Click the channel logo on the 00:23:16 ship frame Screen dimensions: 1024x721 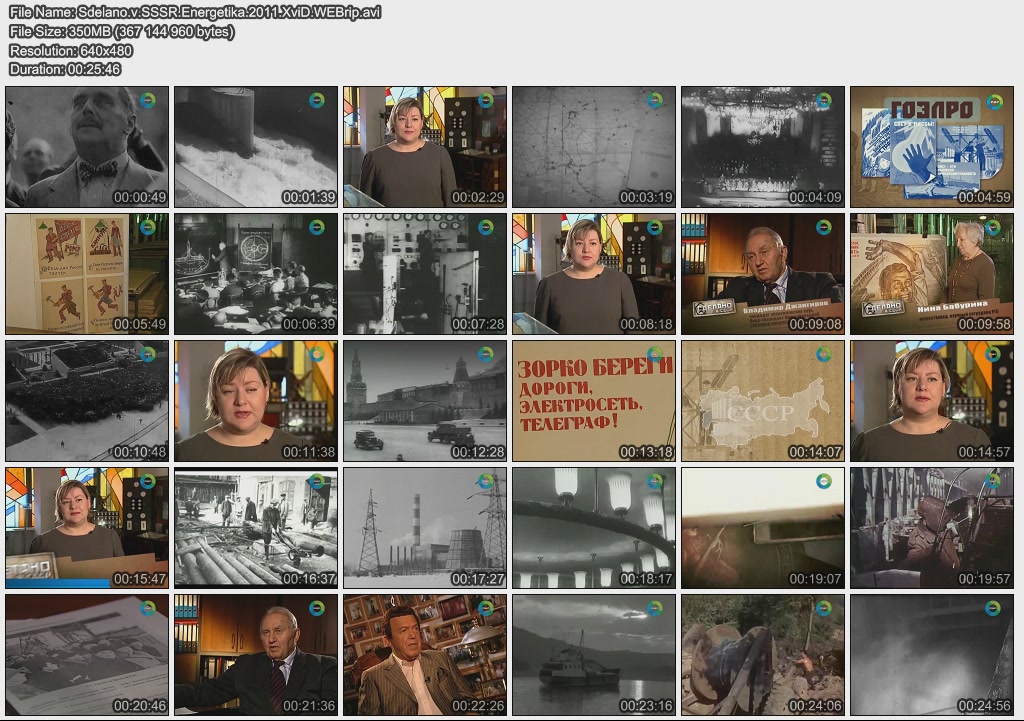pyautogui.click(x=655, y=608)
